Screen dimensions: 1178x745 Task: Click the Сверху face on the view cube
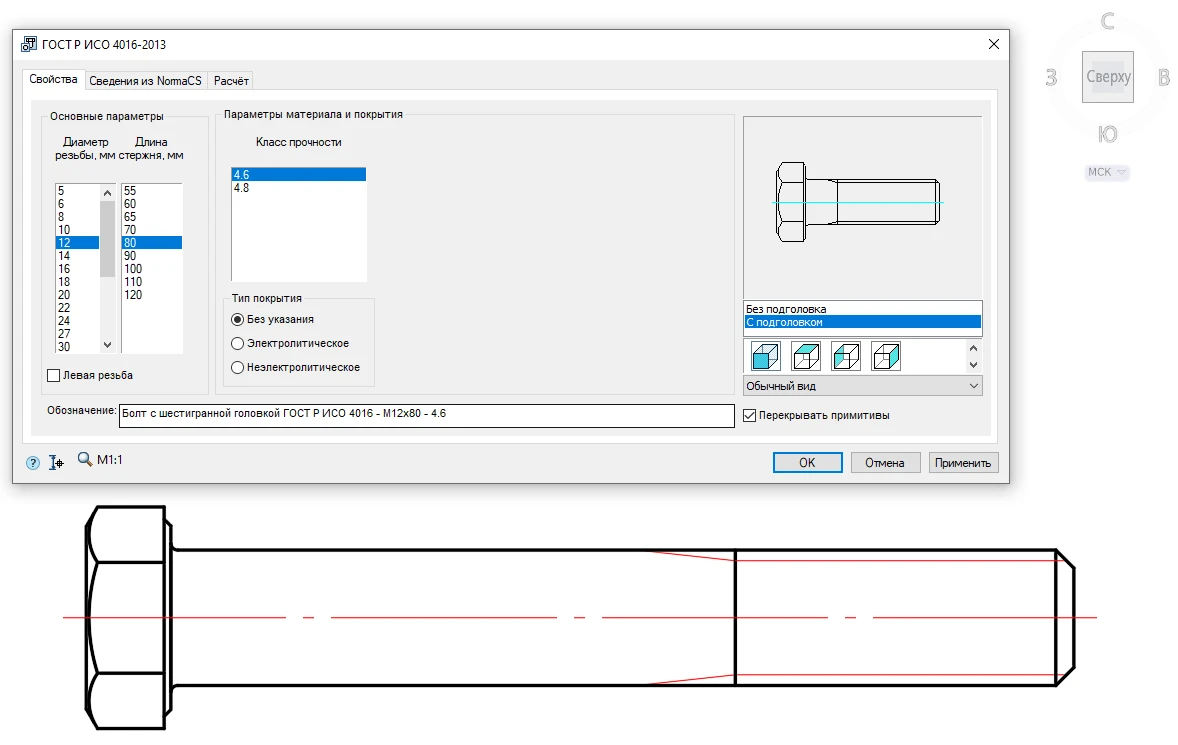pyautogui.click(x=1107, y=77)
